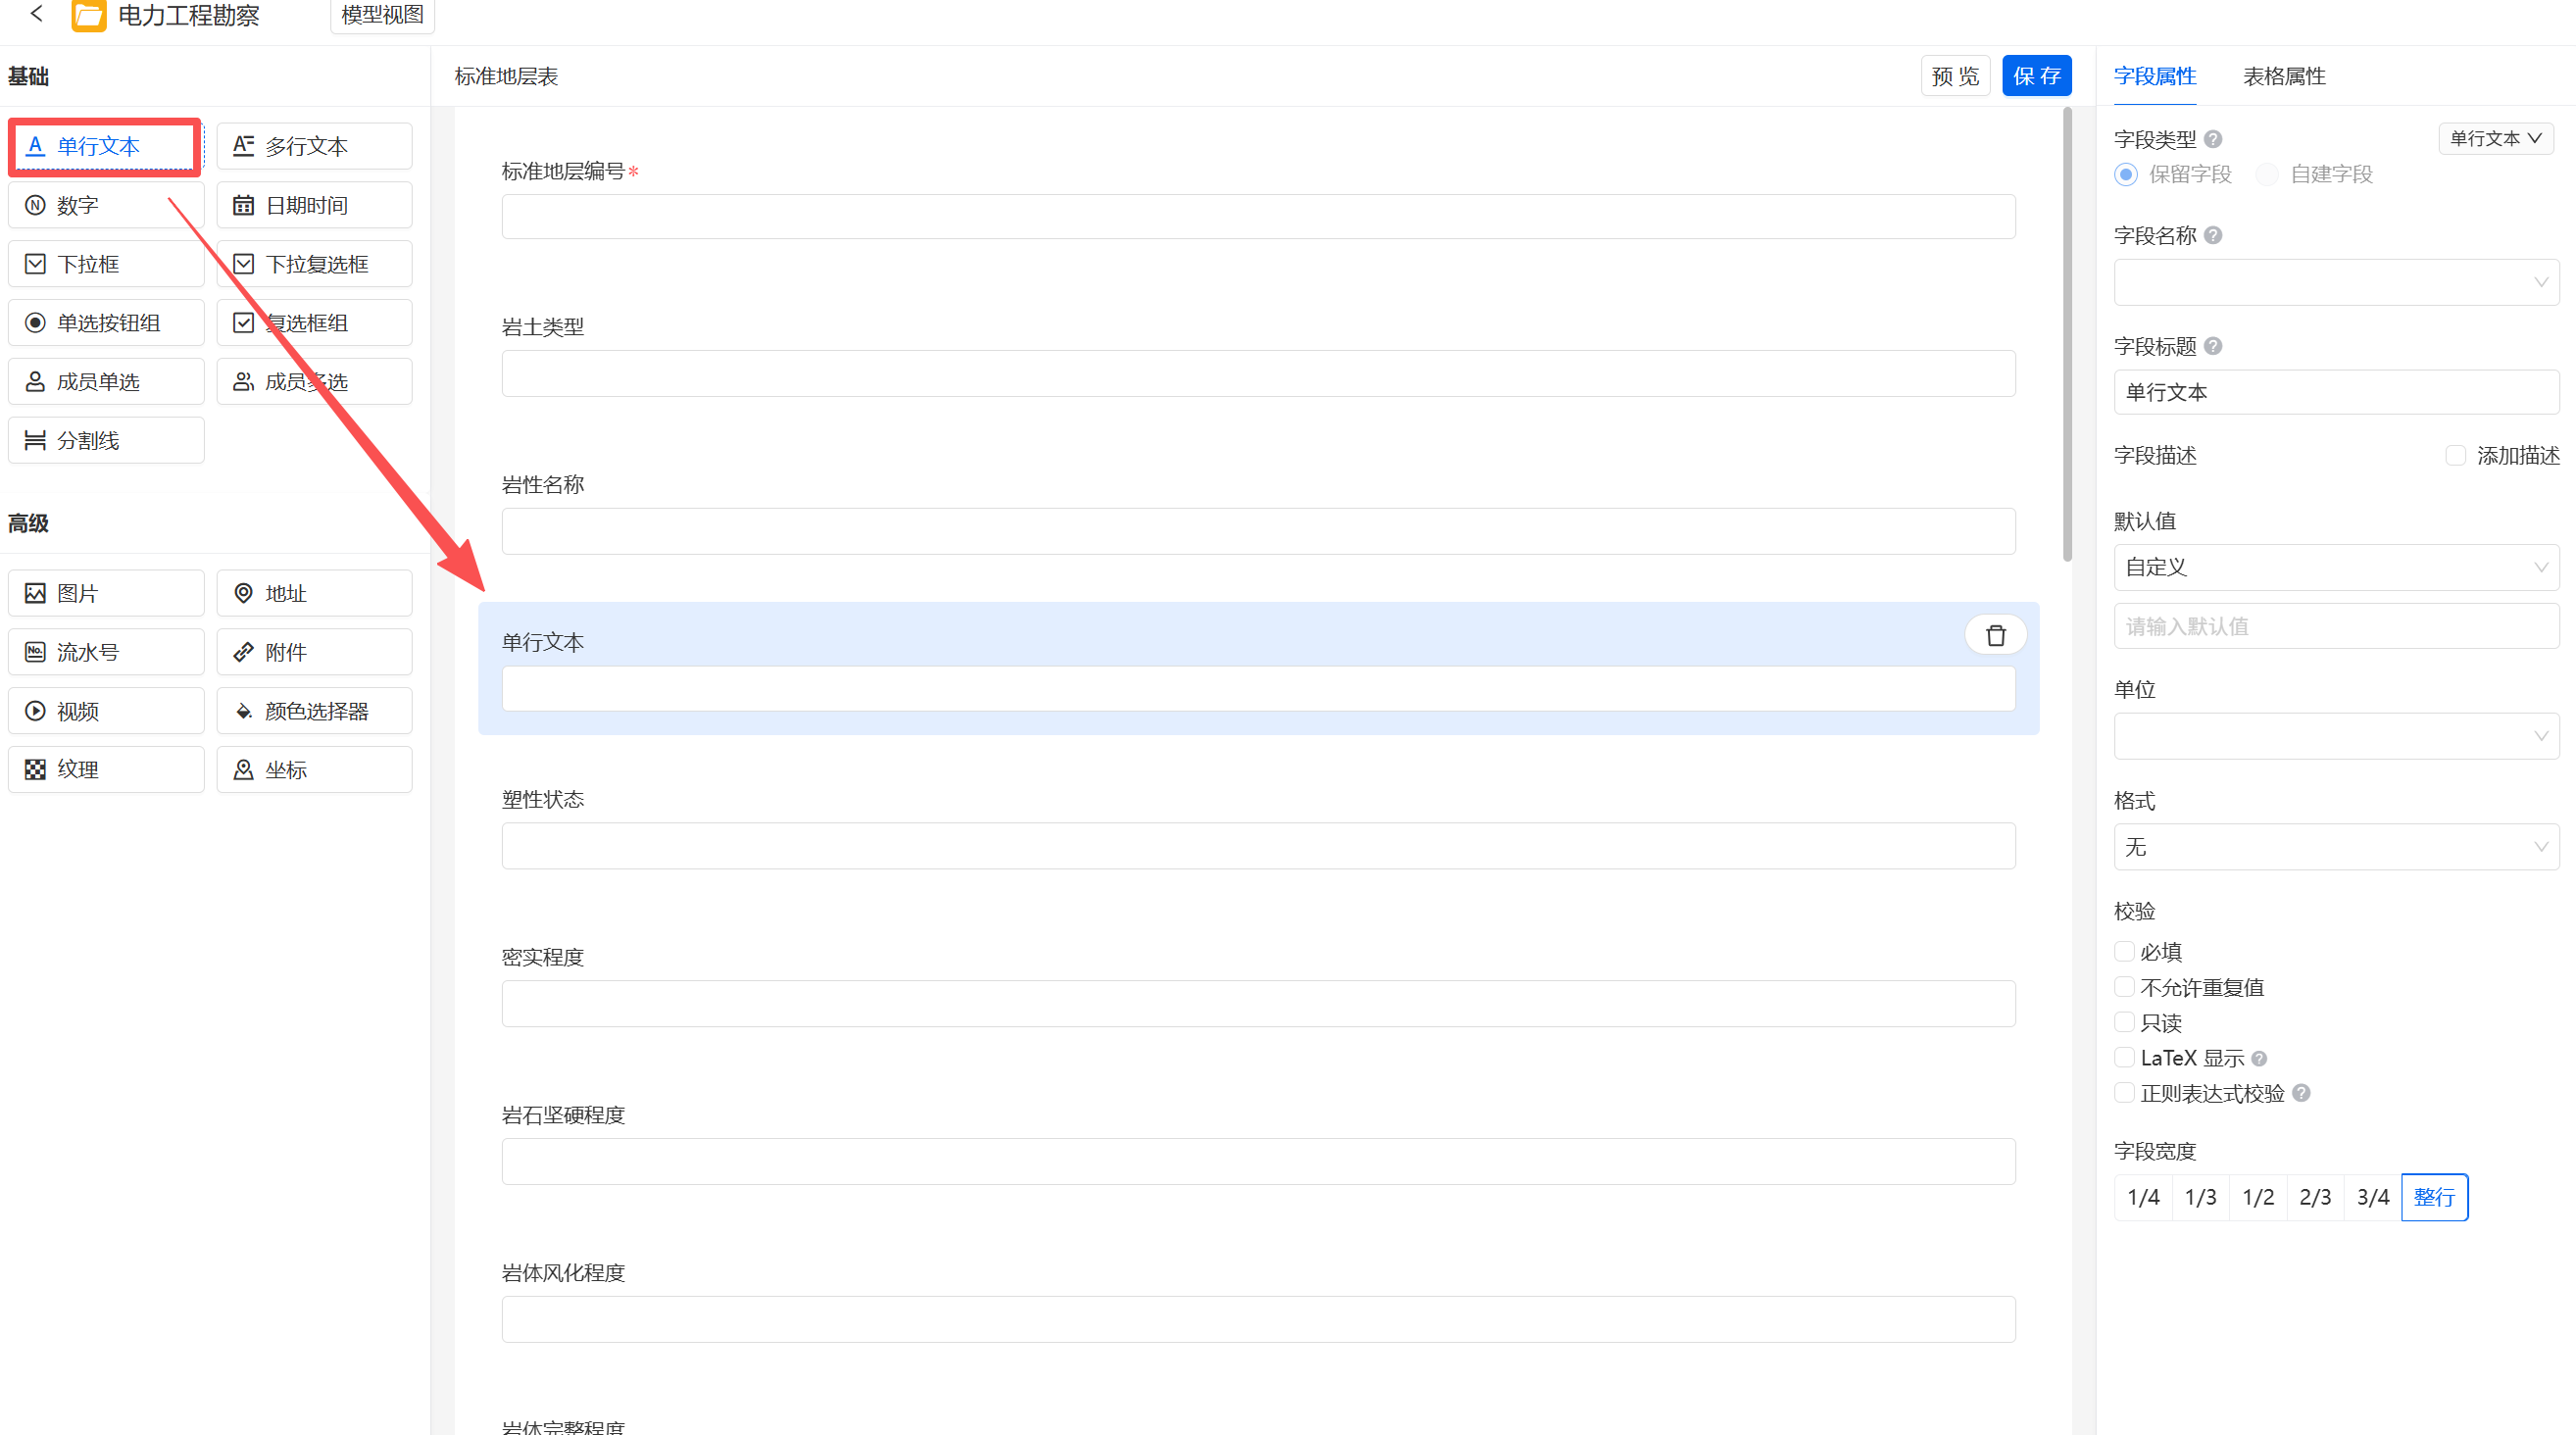Viewport: 2576px width, 1435px height.
Task: Delete the selected 单行文本 field
Action: 1995,636
